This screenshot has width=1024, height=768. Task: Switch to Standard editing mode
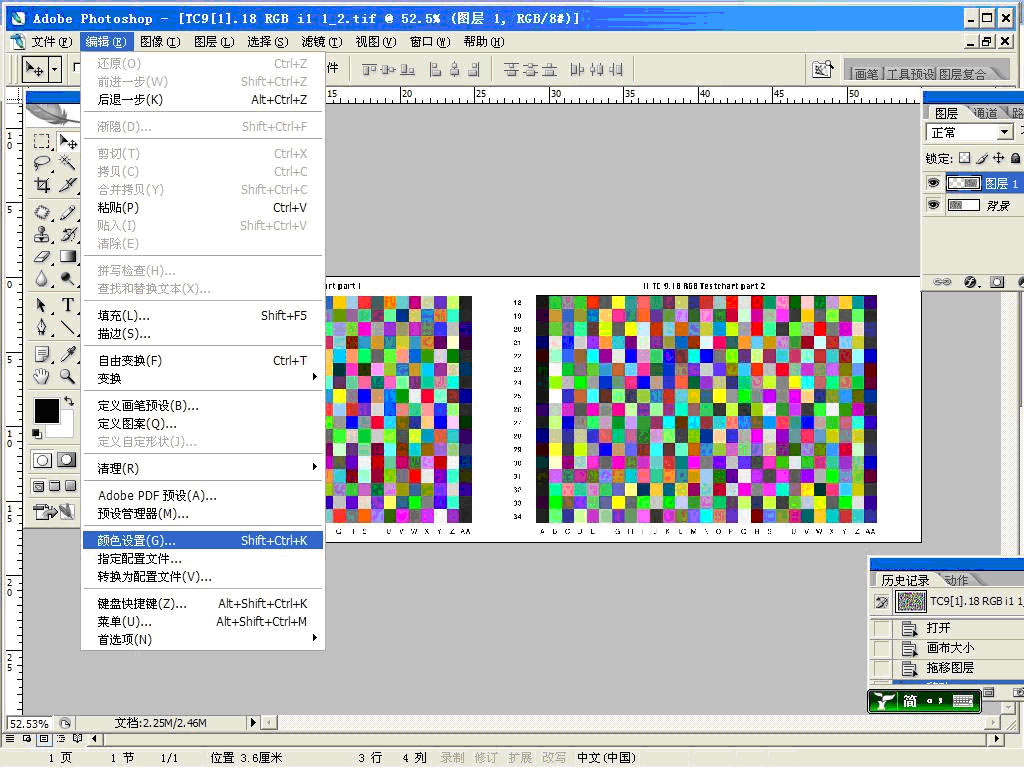42,460
